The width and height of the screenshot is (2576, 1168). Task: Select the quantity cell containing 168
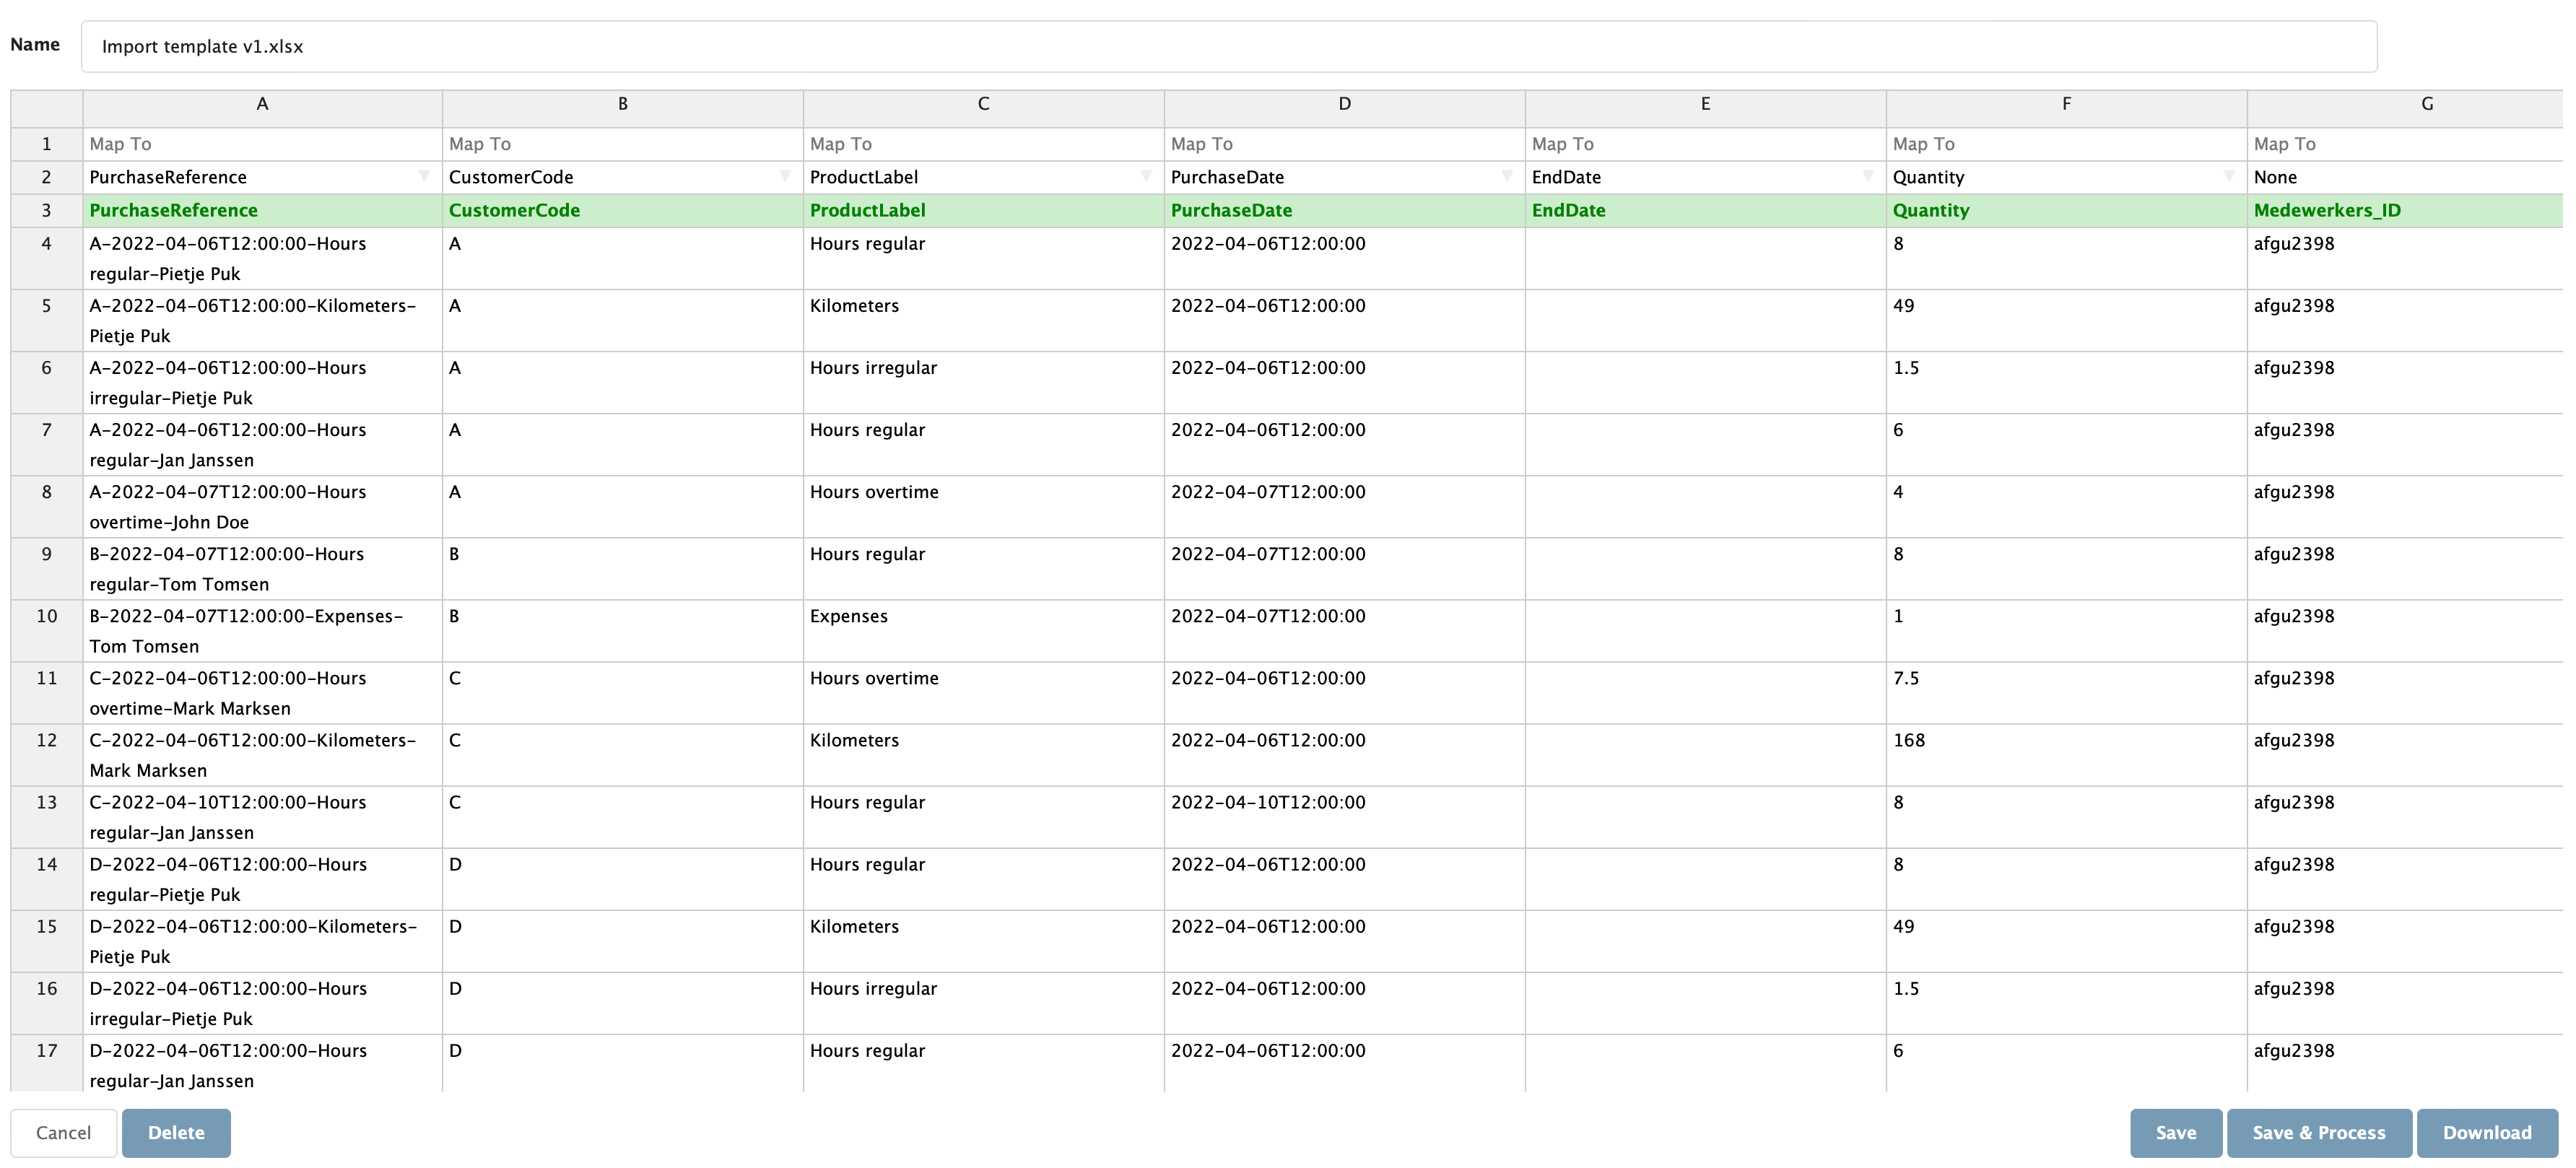[x=2065, y=755]
